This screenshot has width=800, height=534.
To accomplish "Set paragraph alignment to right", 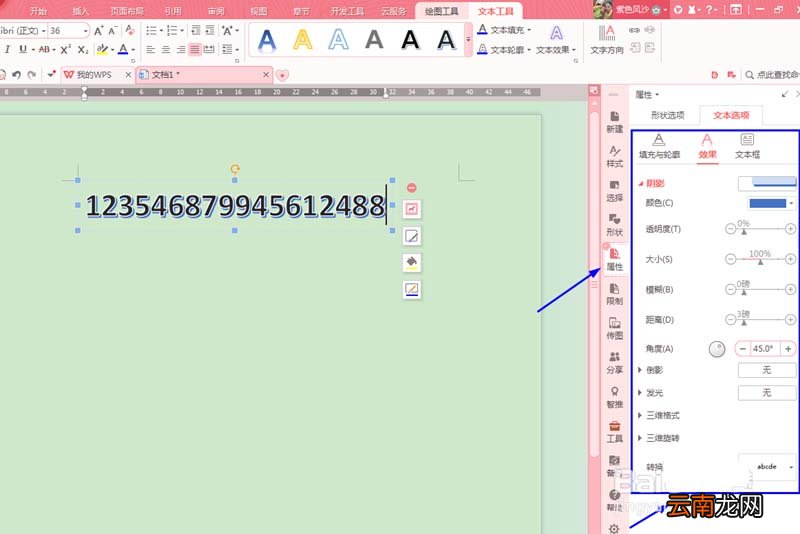I will pyautogui.click(x=181, y=49).
